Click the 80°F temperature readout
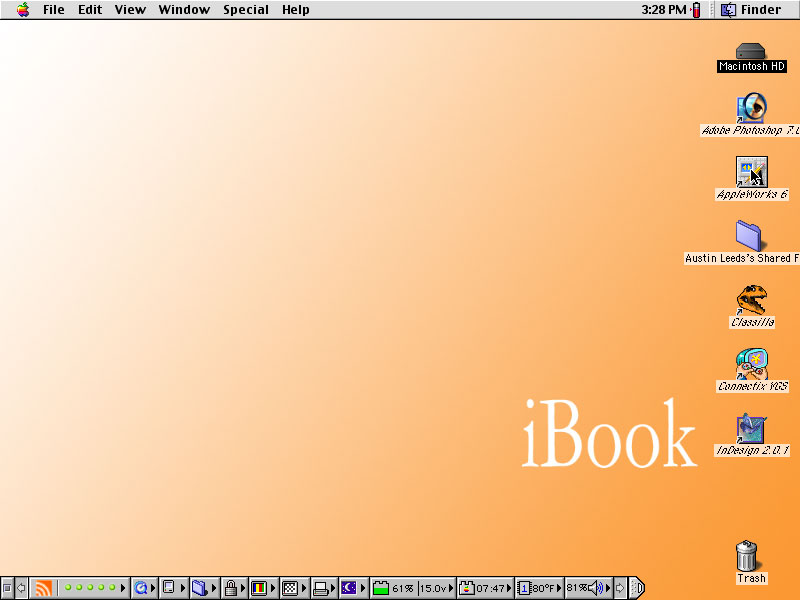The image size is (800, 600). click(544, 589)
